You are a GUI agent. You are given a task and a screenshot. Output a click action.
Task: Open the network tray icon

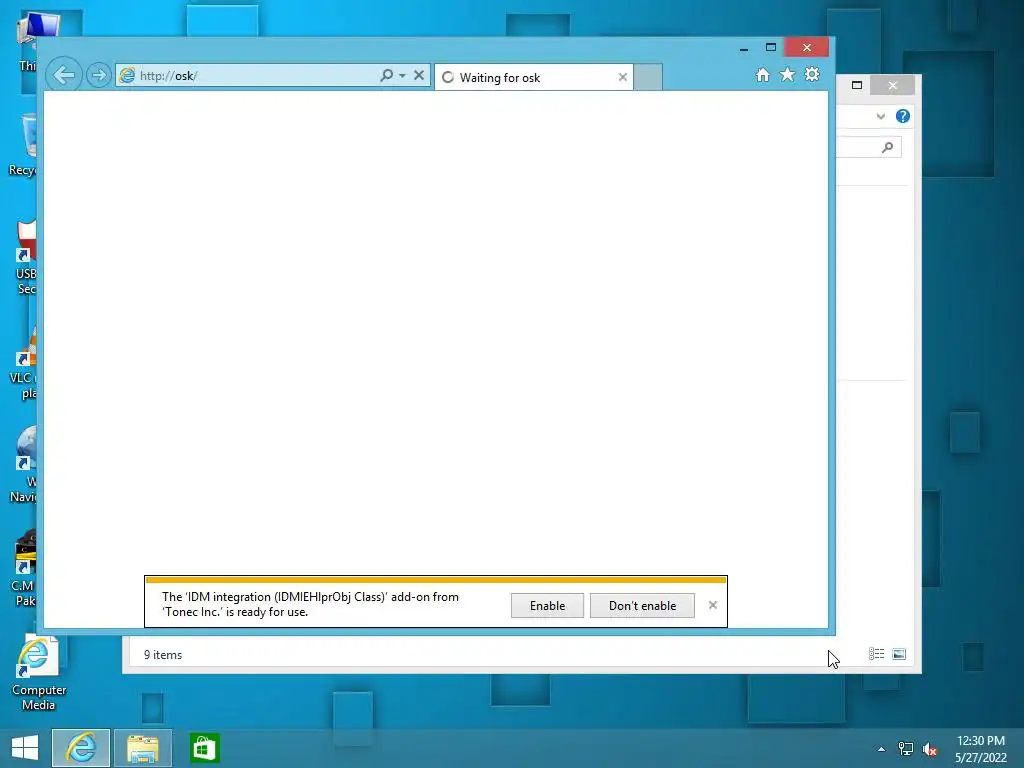click(906, 749)
